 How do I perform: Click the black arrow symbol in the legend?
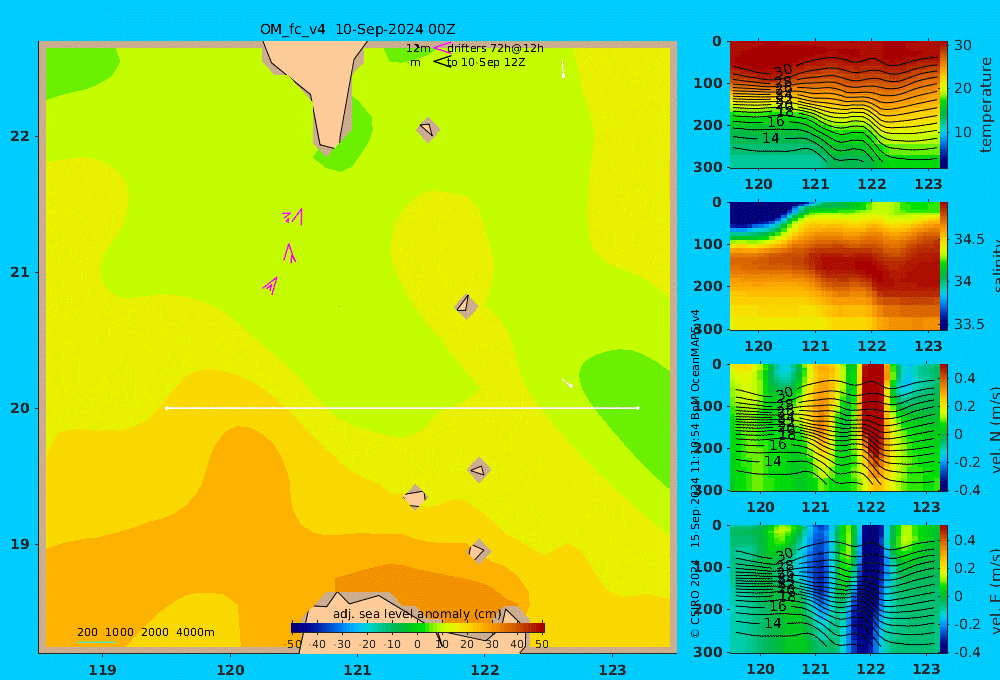tap(442, 62)
